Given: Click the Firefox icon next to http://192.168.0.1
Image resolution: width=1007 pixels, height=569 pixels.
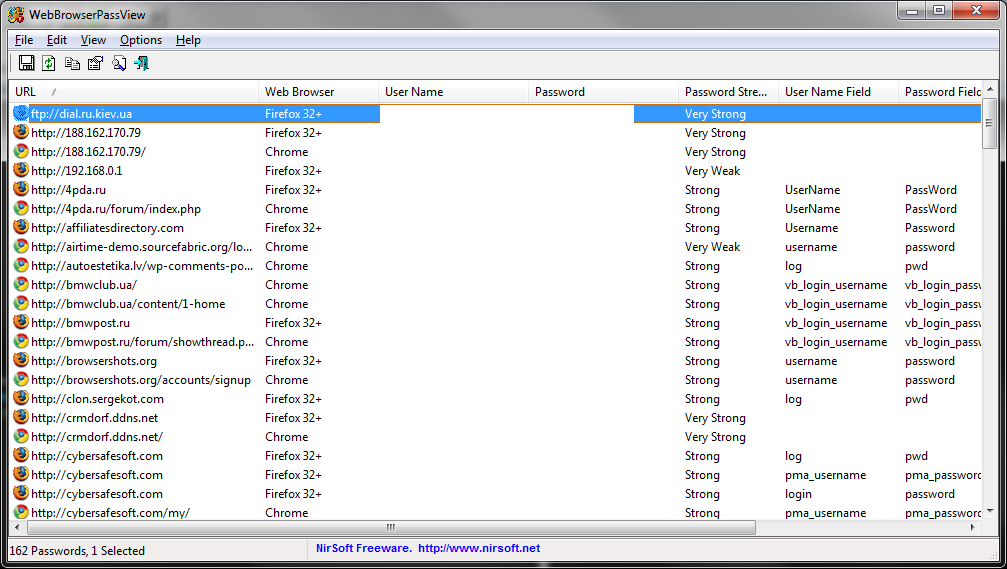Looking at the screenshot, I should coord(21,170).
